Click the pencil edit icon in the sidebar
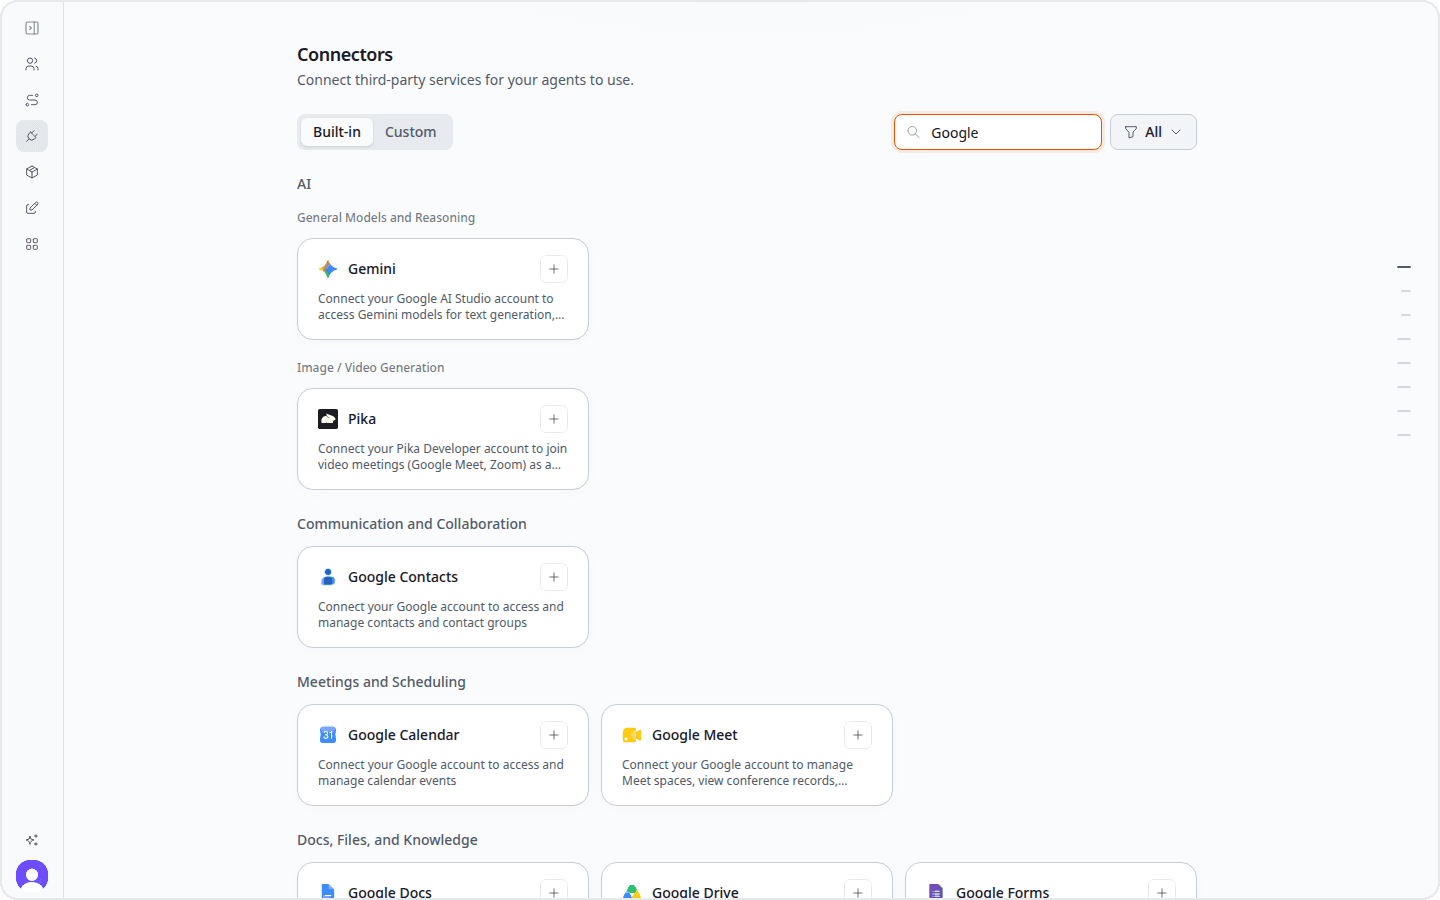This screenshot has height=900, width=1440. click(32, 208)
